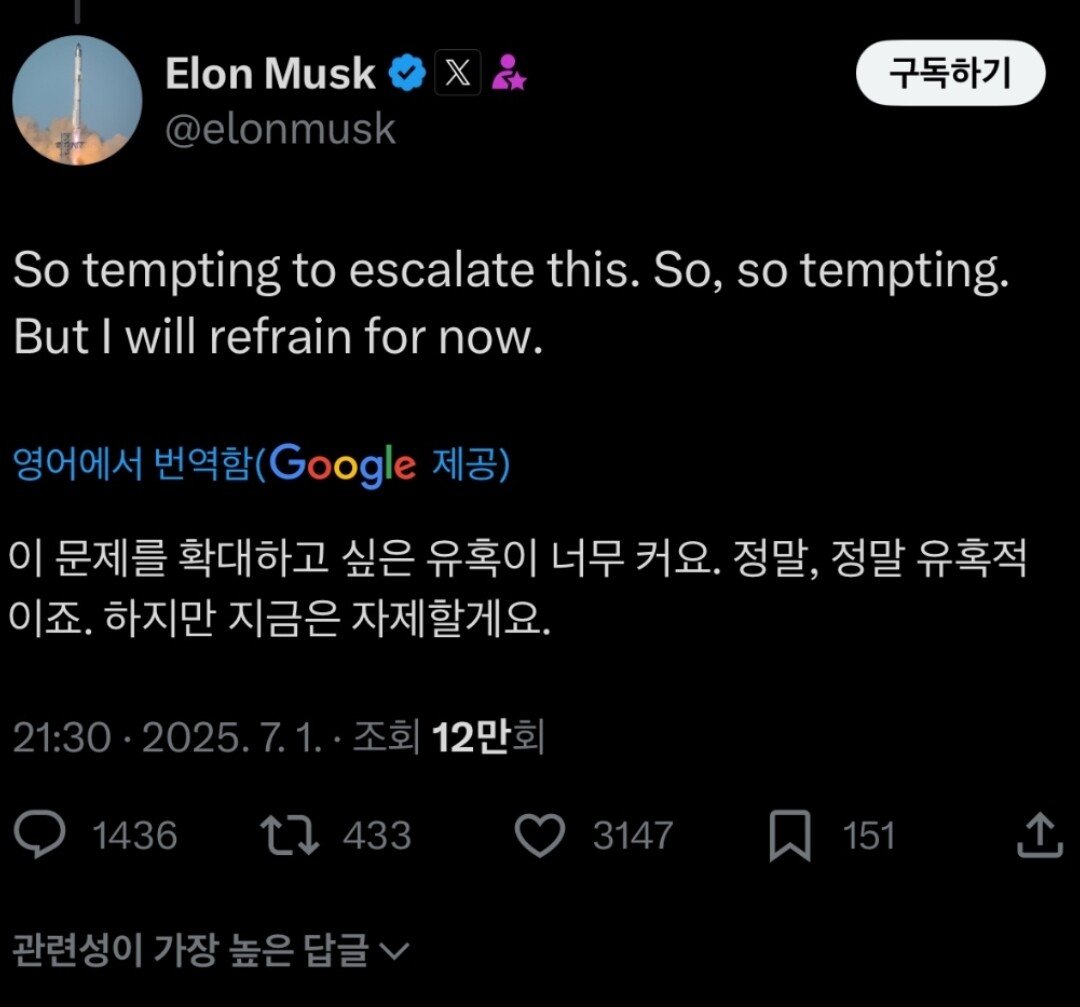Click the chevron beside 관련성이 가장 높은 답글

[396, 950]
